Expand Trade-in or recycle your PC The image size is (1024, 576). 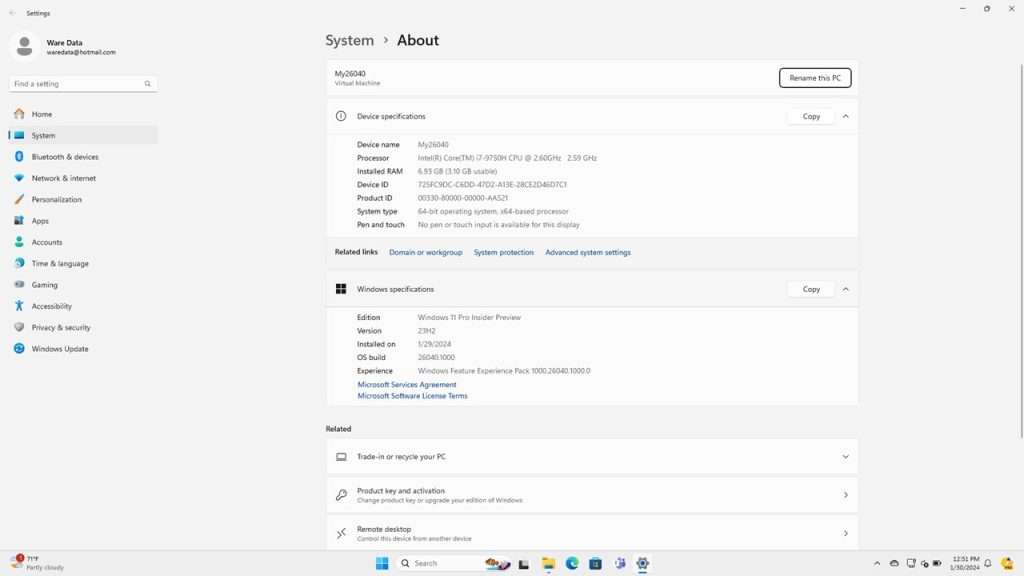point(592,457)
